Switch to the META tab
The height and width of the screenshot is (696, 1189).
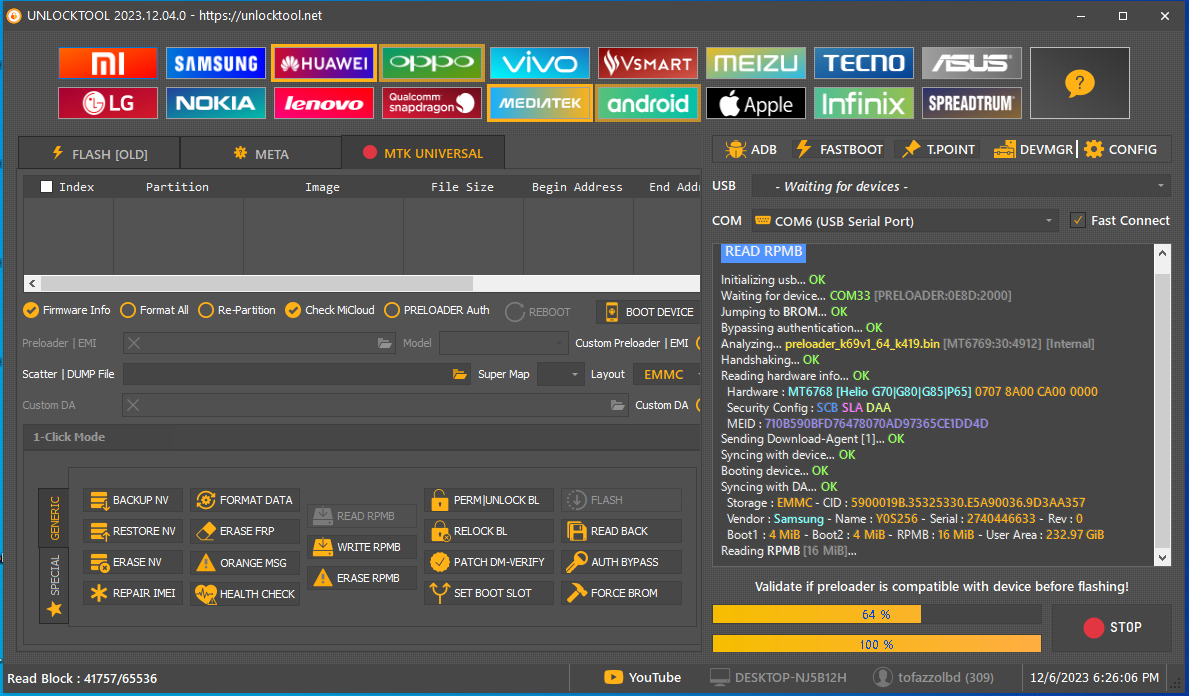tap(260, 153)
